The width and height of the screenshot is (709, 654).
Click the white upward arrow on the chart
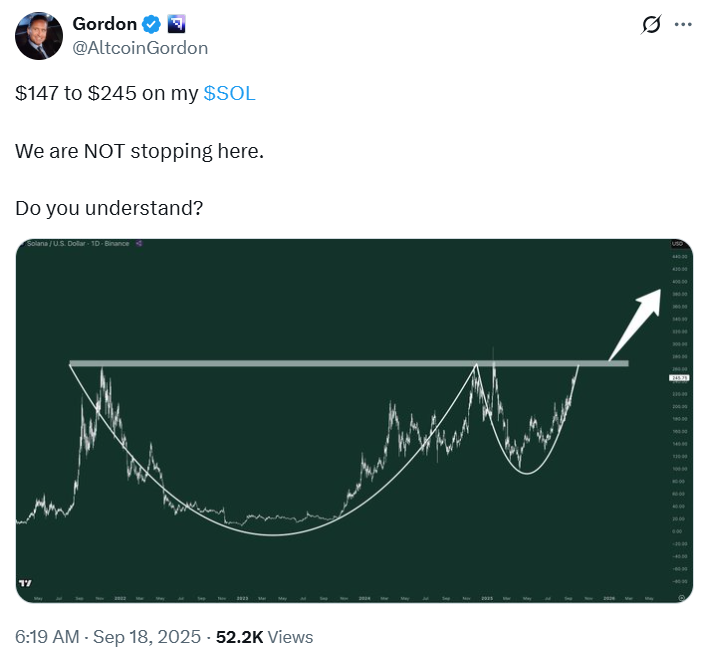pyautogui.click(x=635, y=325)
